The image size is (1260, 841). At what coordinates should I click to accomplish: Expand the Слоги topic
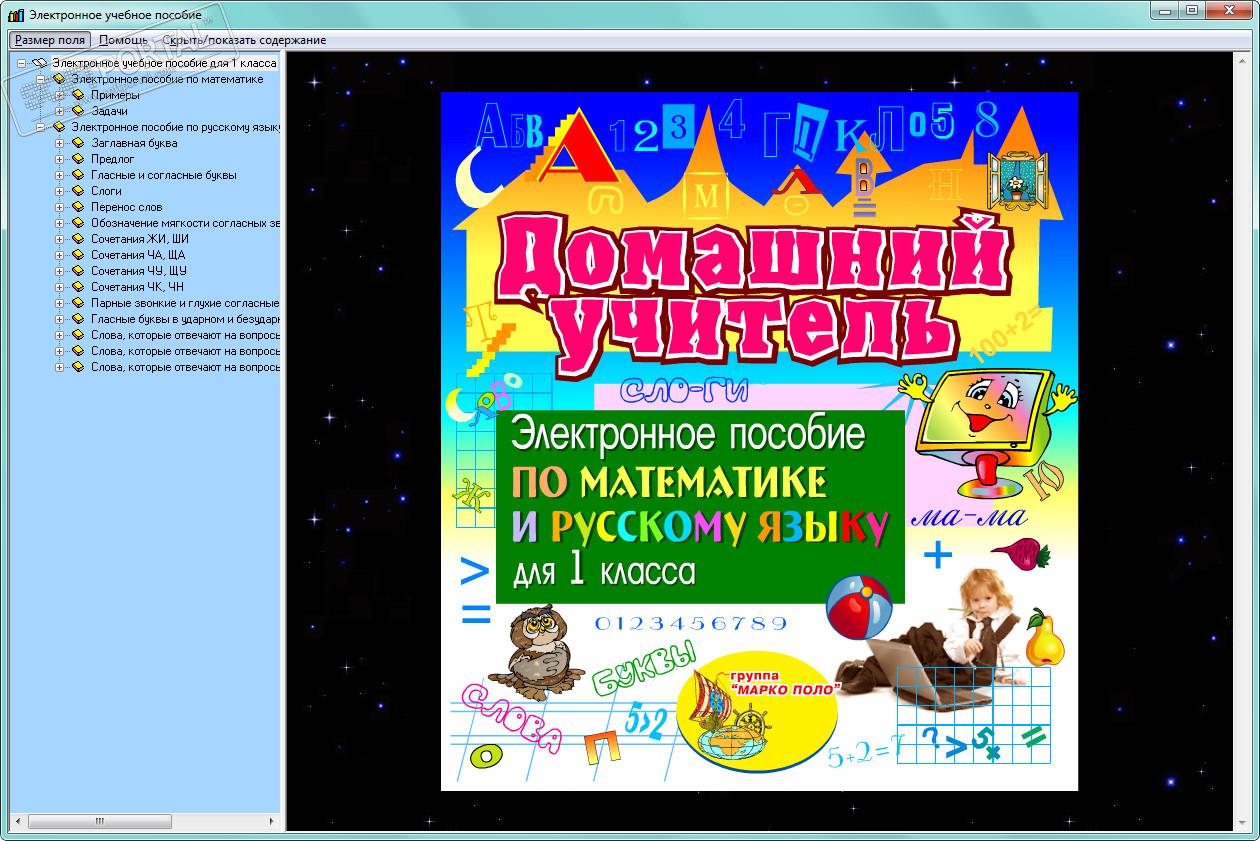pyautogui.click(x=60, y=191)
